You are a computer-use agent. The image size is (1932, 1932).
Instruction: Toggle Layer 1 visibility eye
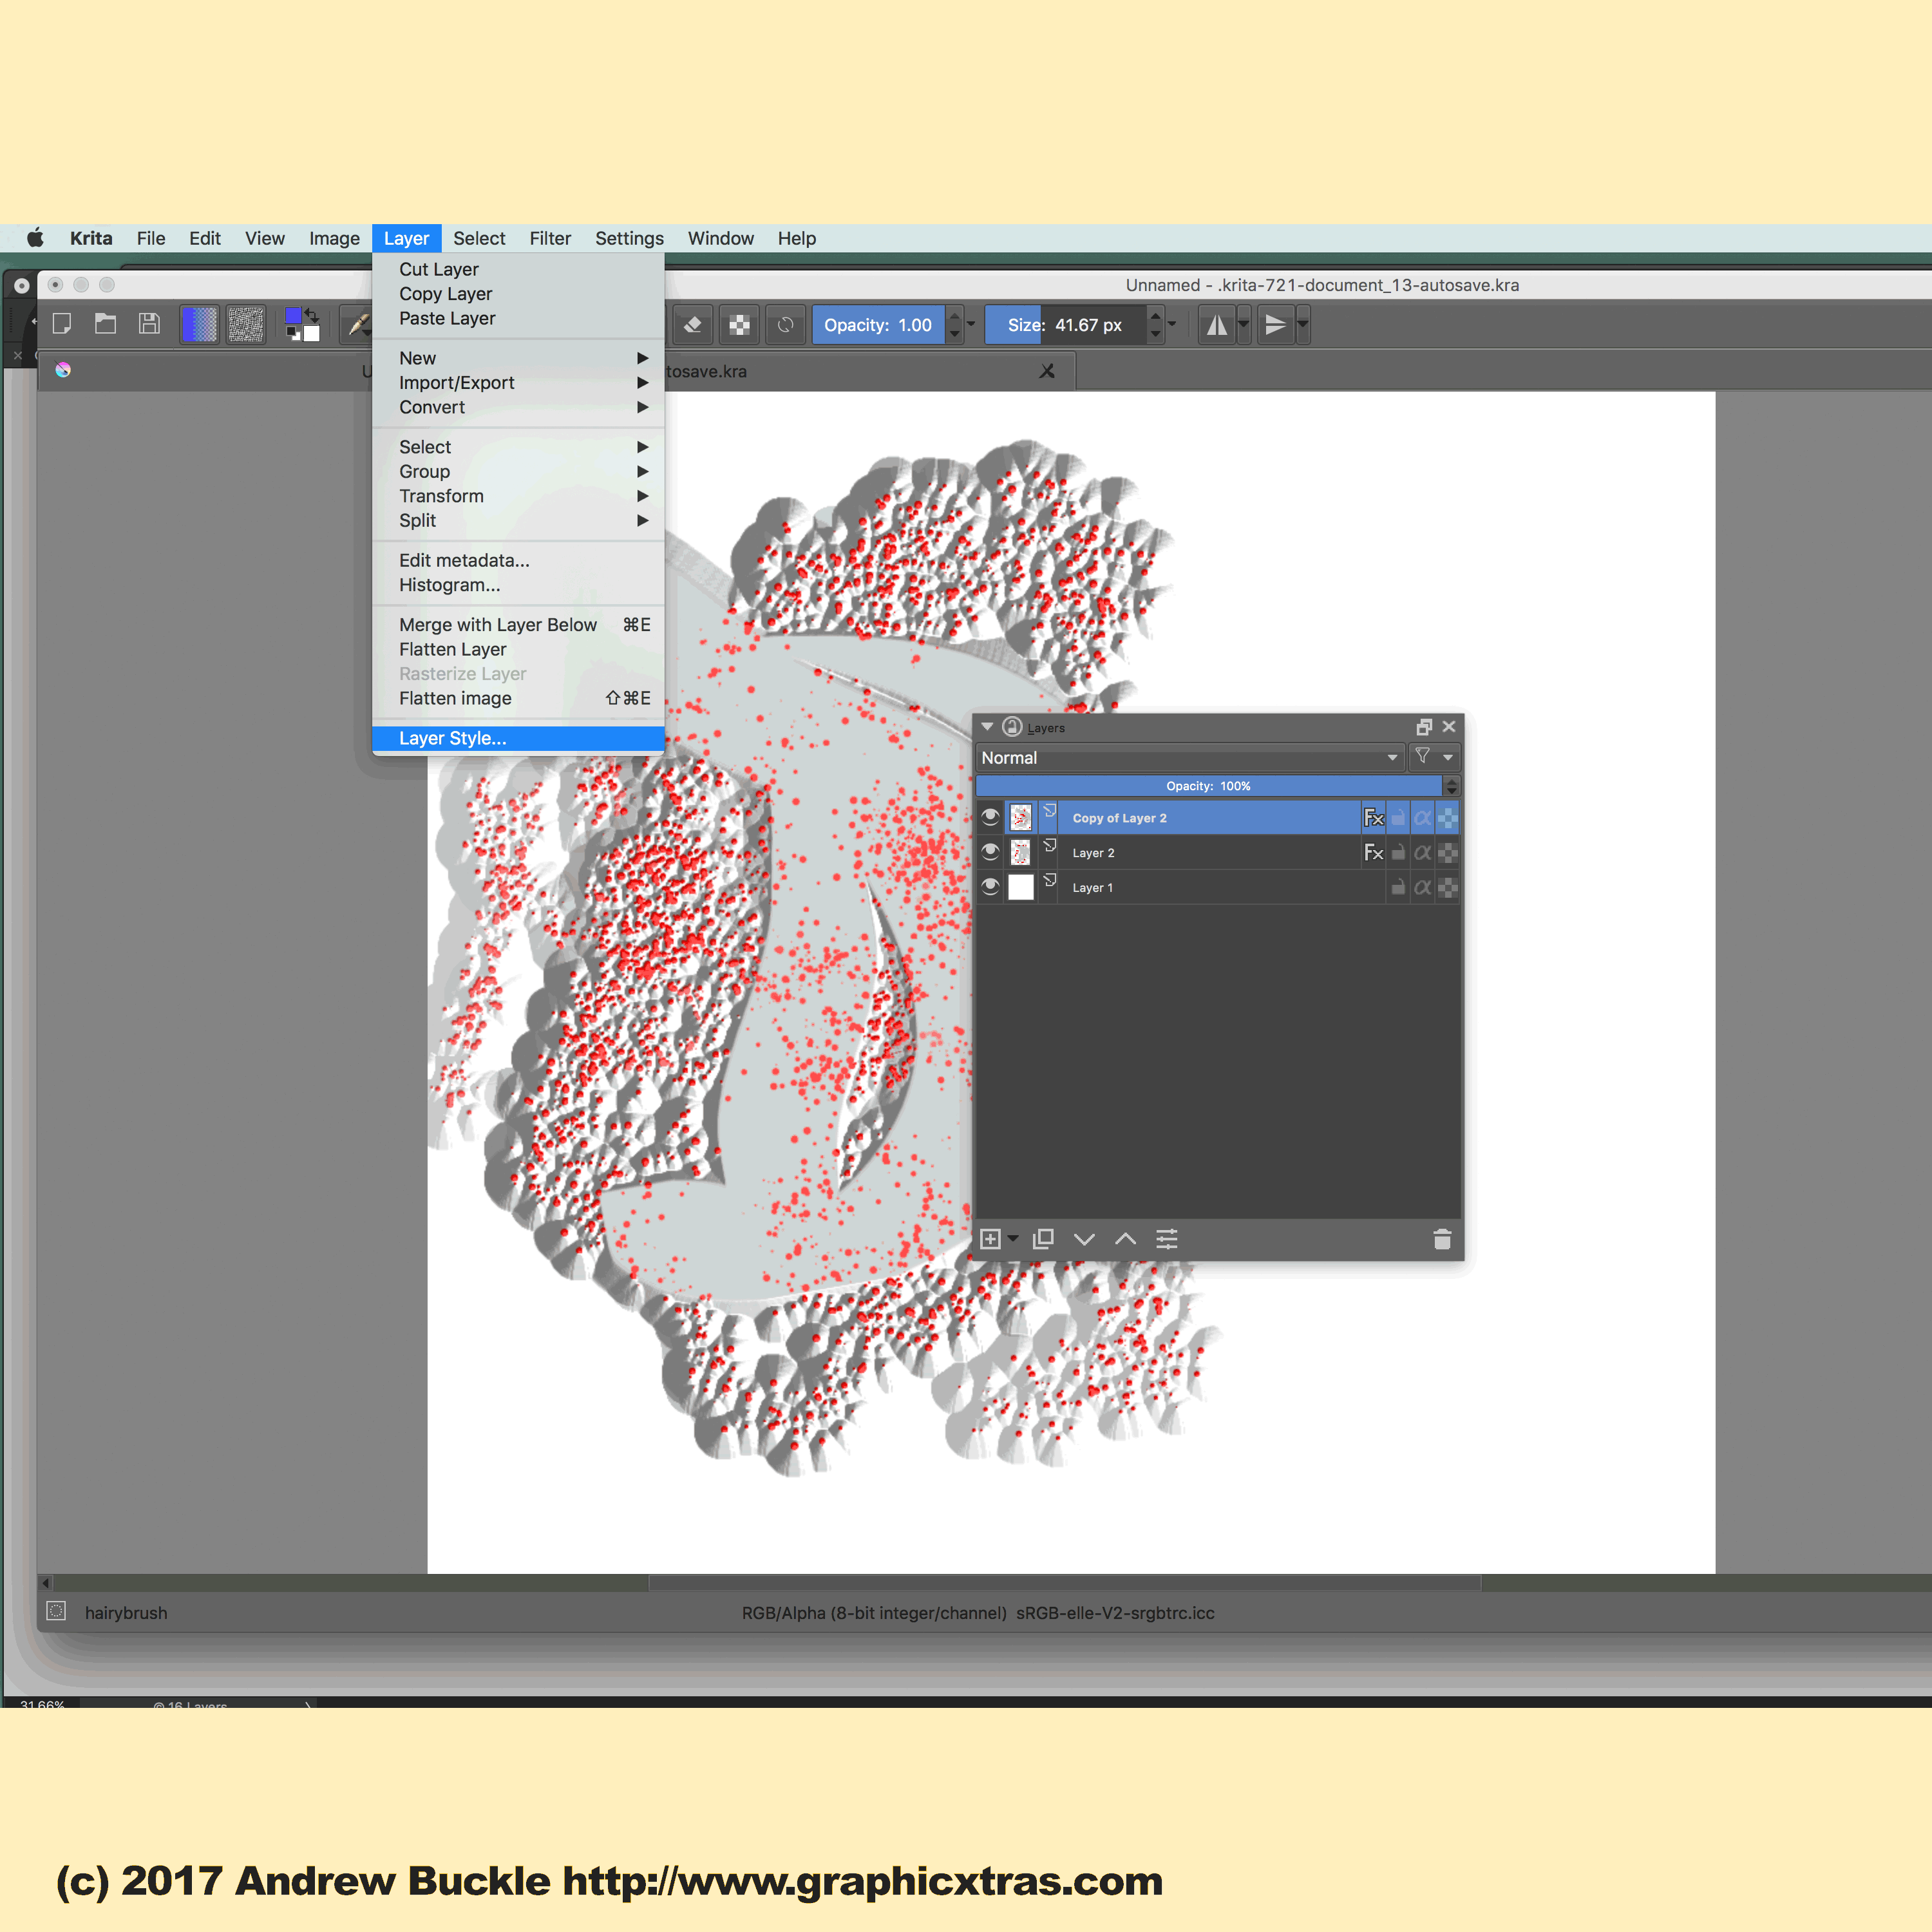[990, 887]
